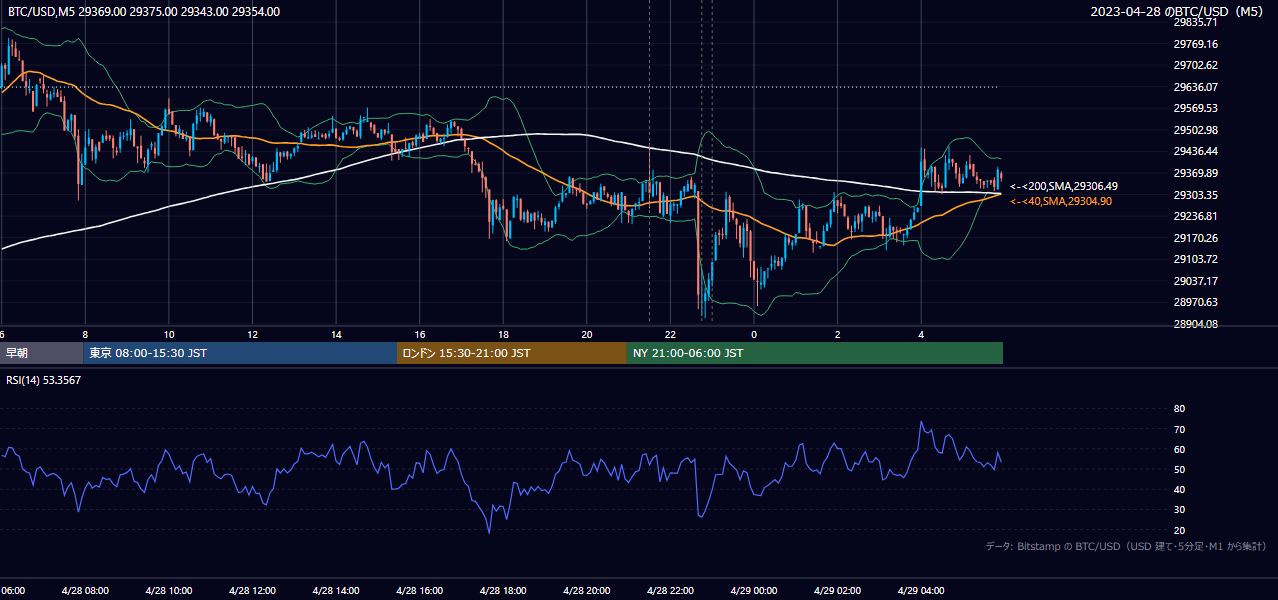
Task: Click hour tick 8 under price chart
Action: click(x=85, y=334)
